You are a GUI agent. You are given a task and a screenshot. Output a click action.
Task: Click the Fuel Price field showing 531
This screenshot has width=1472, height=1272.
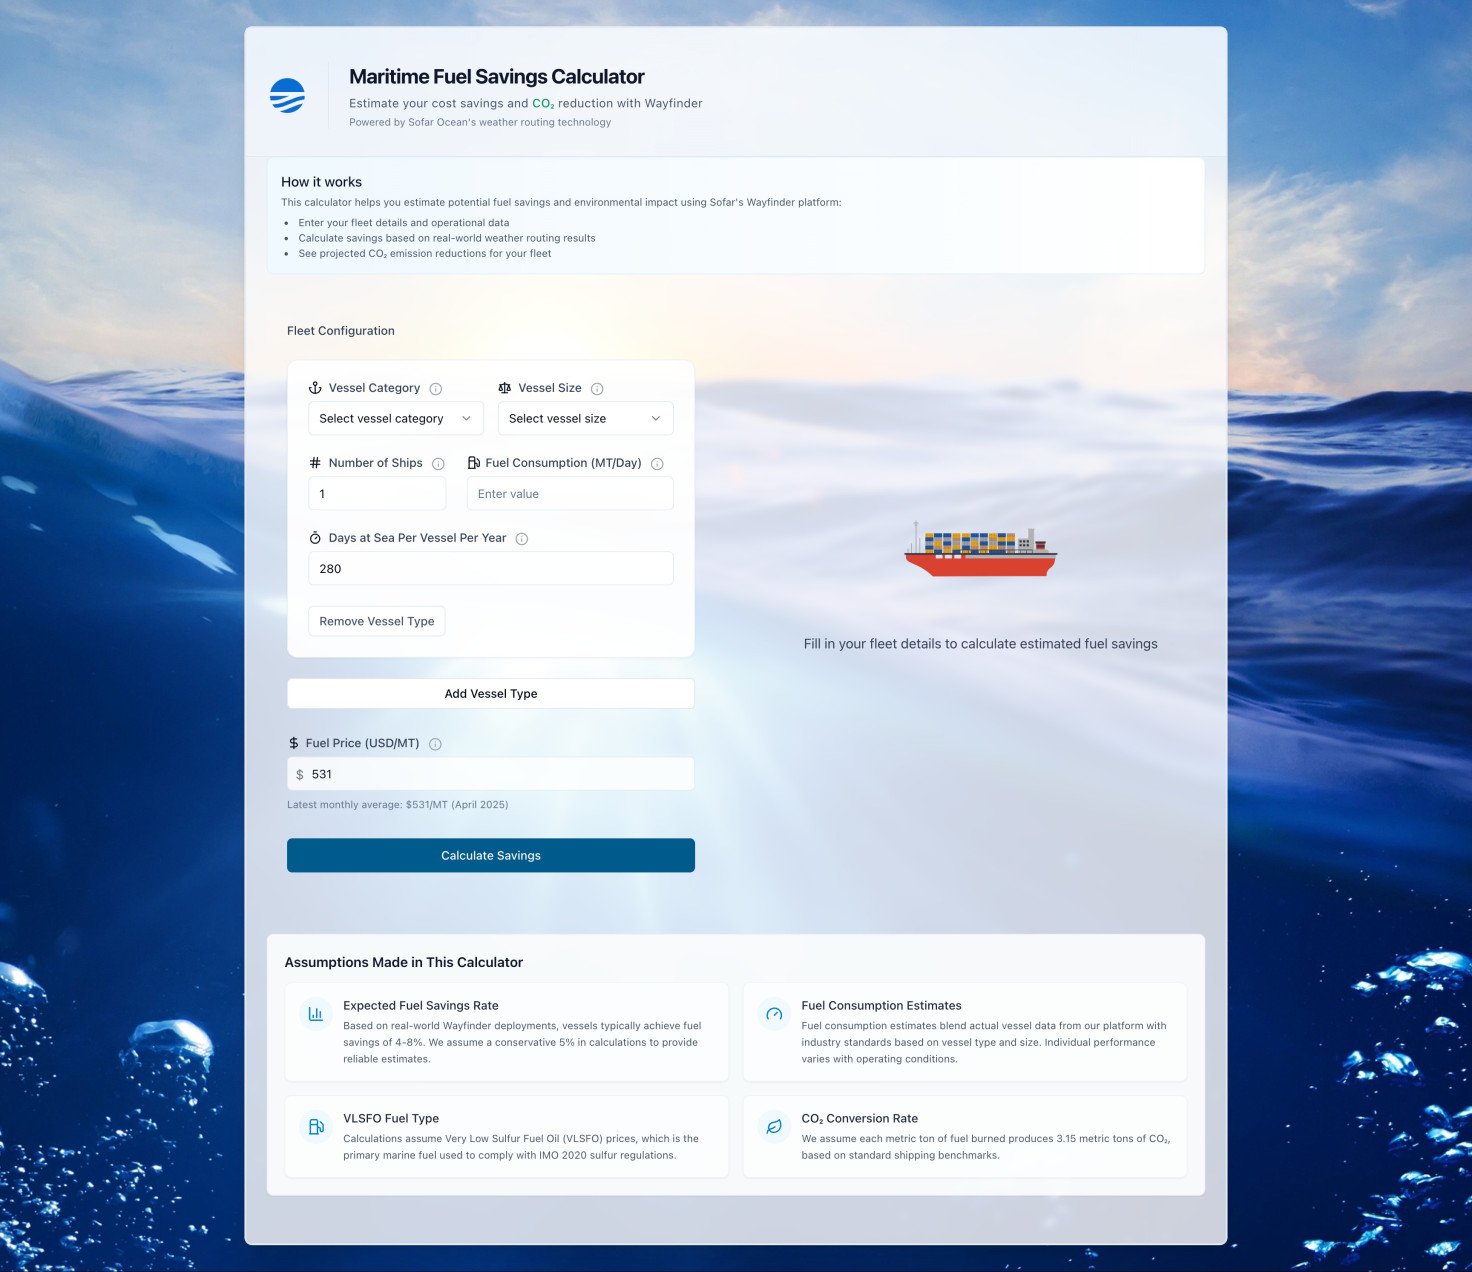pos(491,774)
